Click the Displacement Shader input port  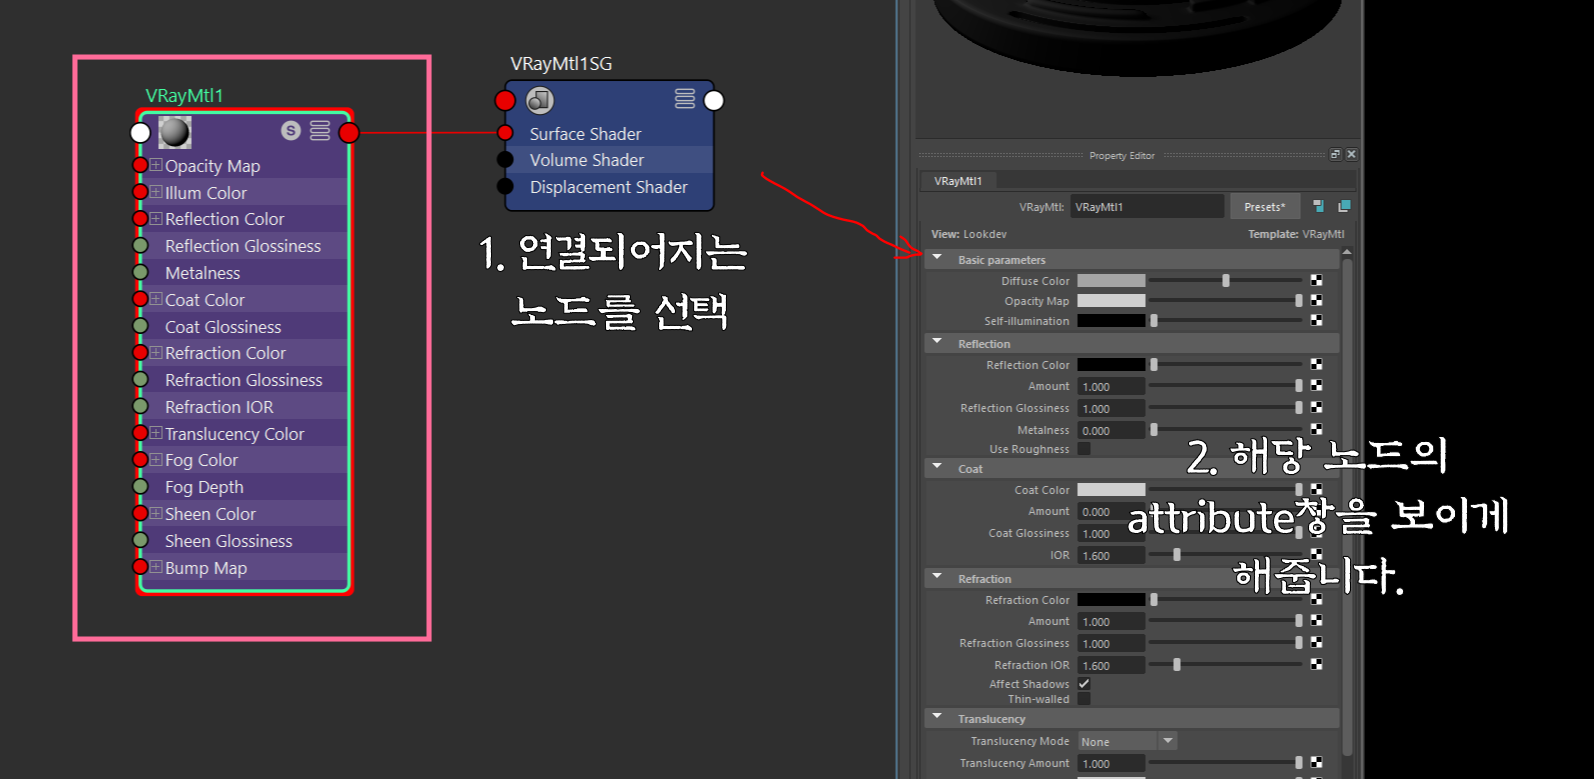pyautogui.click(x=505, y=187)
